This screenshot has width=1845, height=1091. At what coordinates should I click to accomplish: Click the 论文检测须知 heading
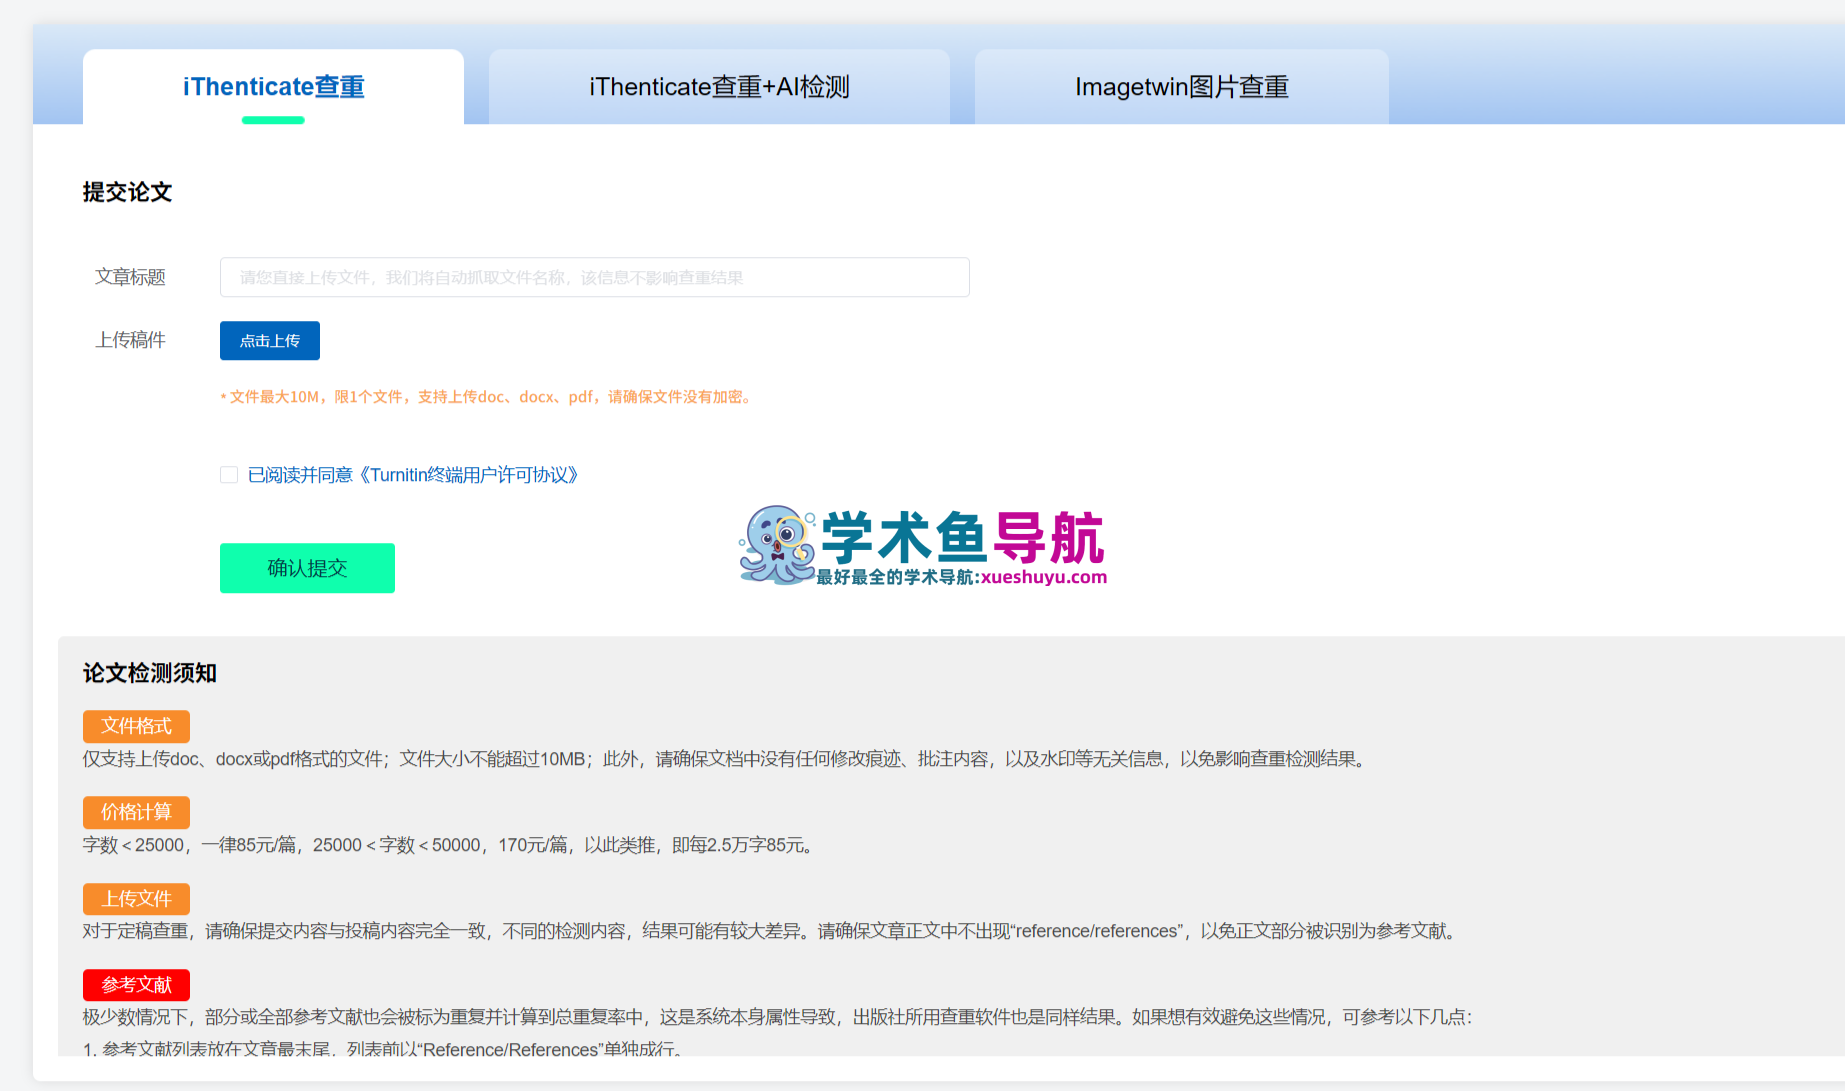click(x=150, y=673)
